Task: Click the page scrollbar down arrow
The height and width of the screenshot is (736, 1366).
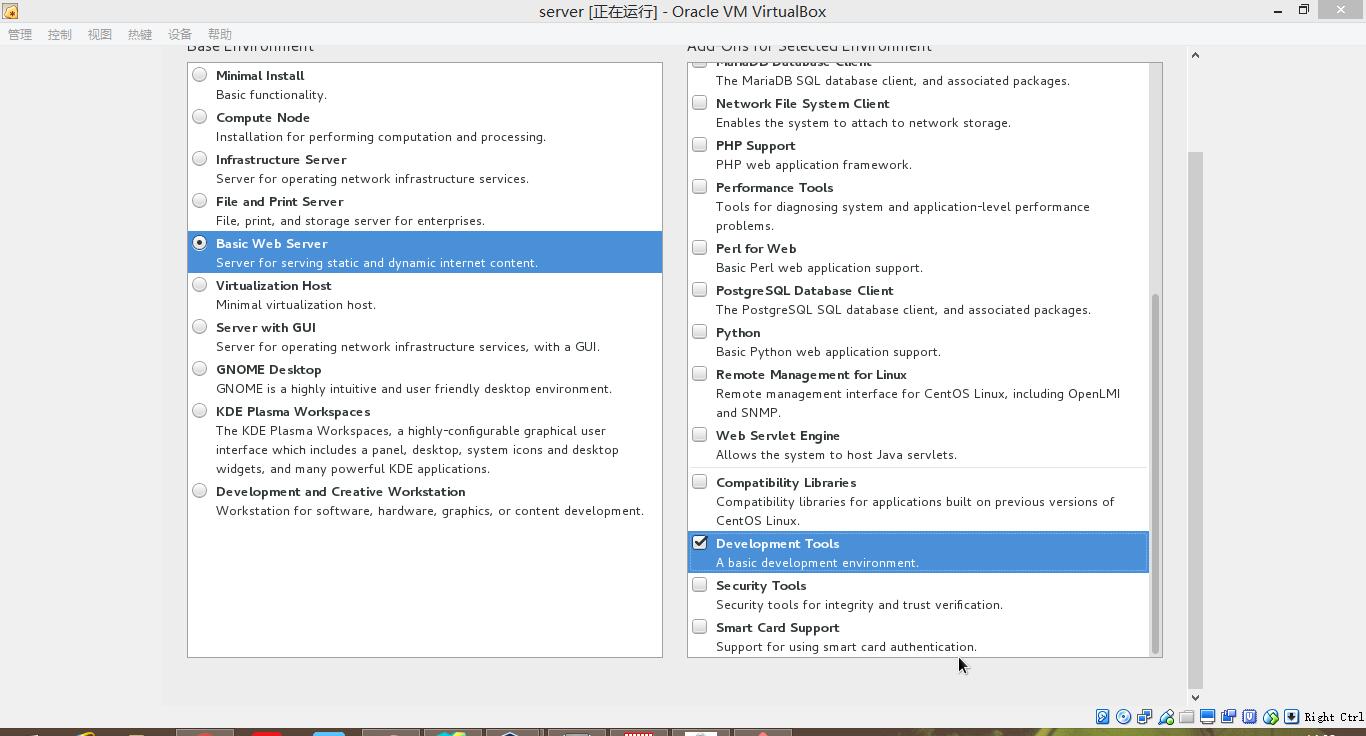Action: click(x=1195, y=697)
